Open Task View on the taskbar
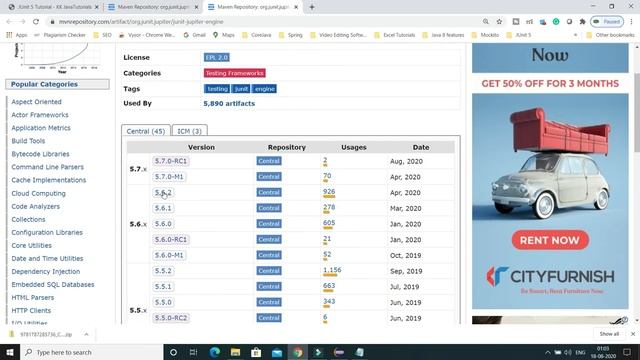This screenshot has height=360, width=640. pos(193,352)
